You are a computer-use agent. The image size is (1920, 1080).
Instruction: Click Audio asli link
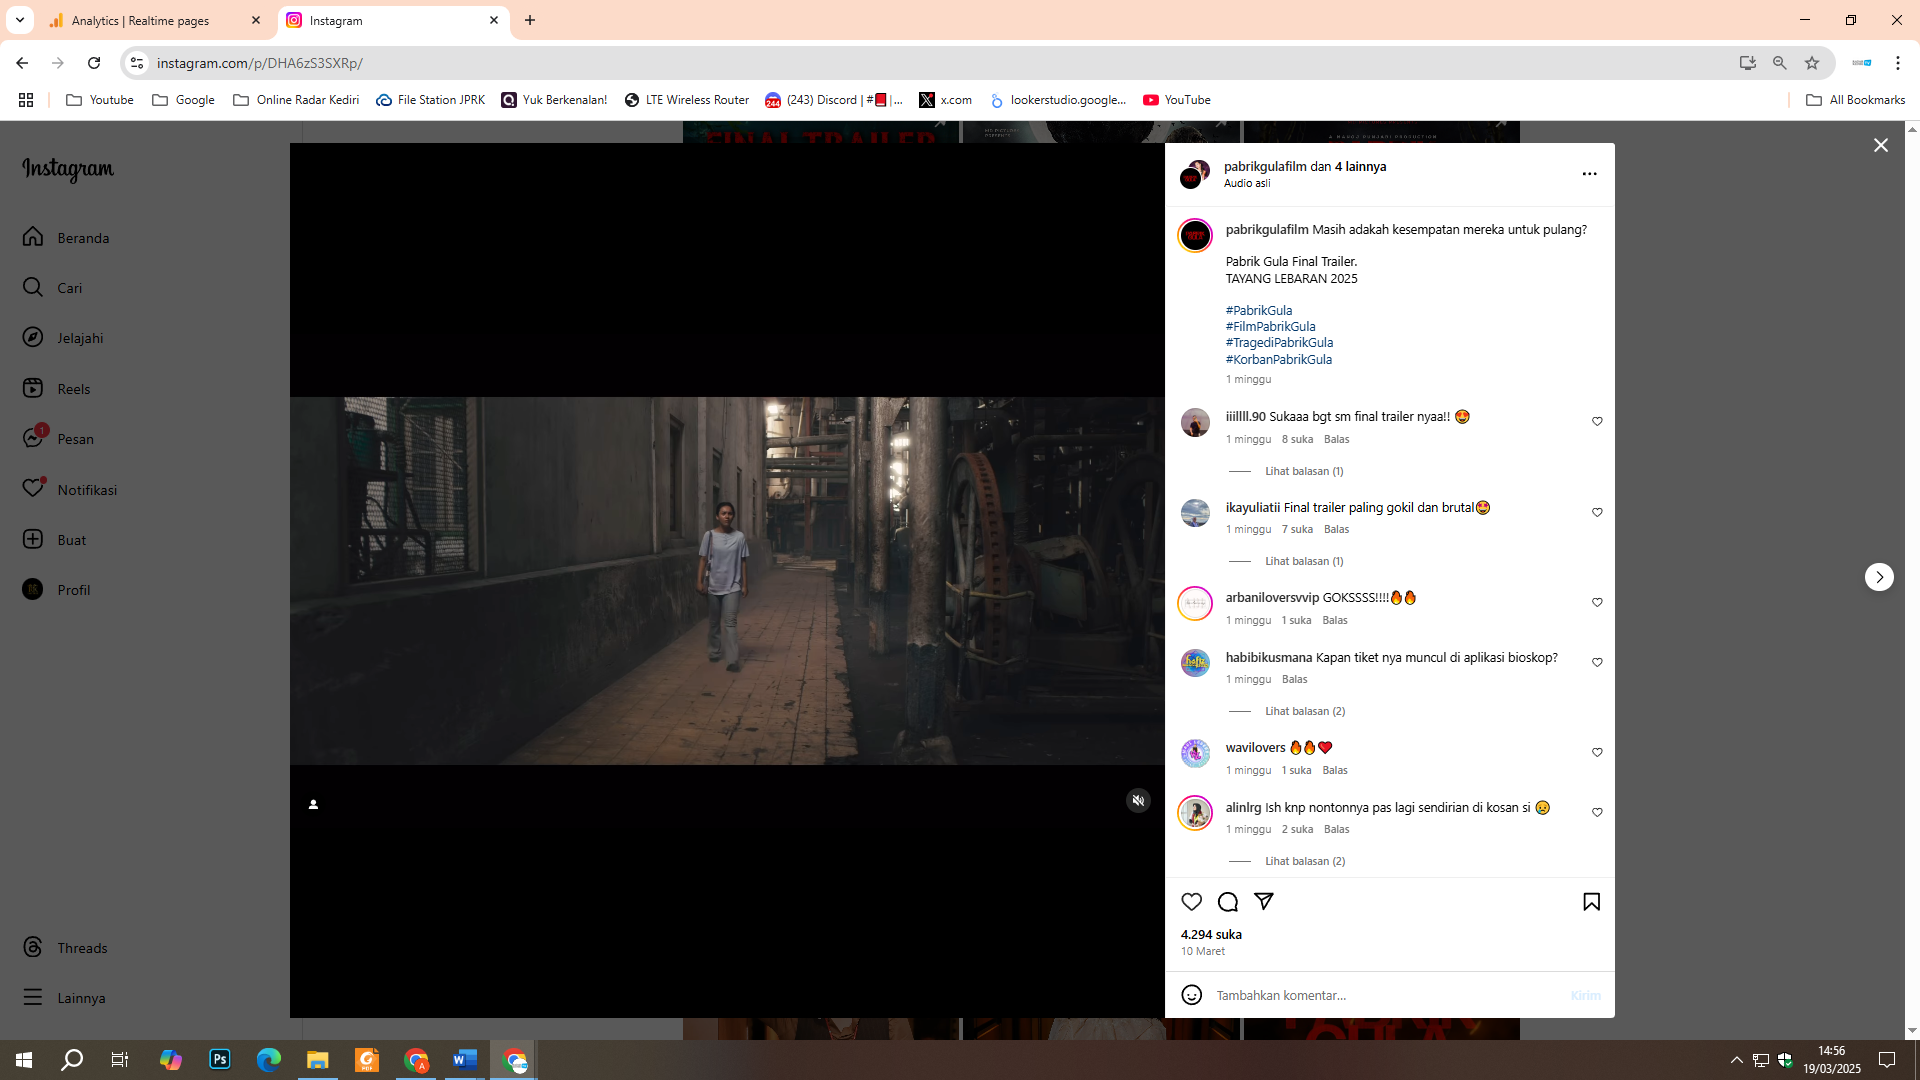click(x=1247, y=183)
